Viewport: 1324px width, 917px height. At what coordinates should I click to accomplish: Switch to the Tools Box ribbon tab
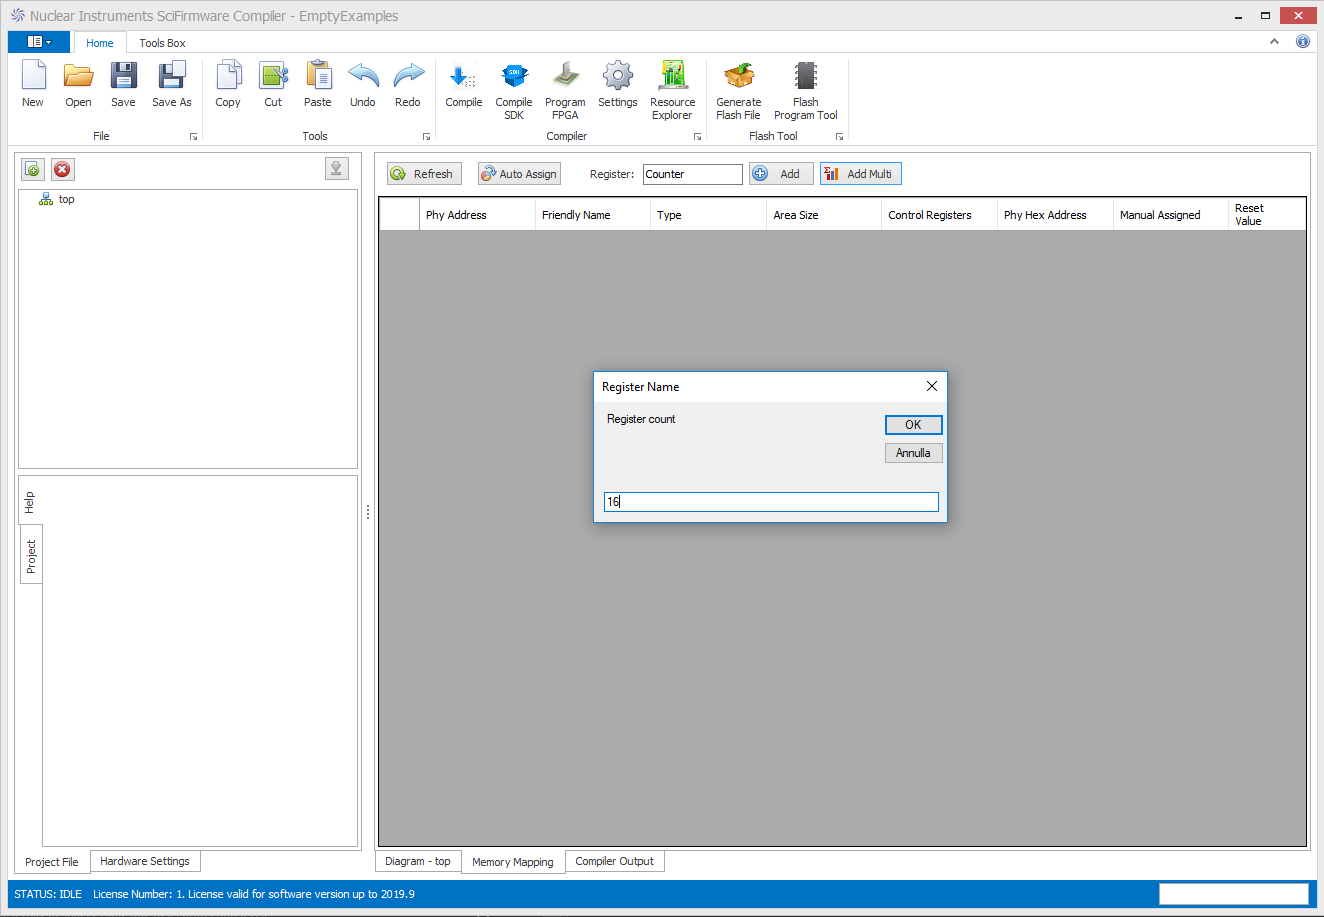click(162, 43)
